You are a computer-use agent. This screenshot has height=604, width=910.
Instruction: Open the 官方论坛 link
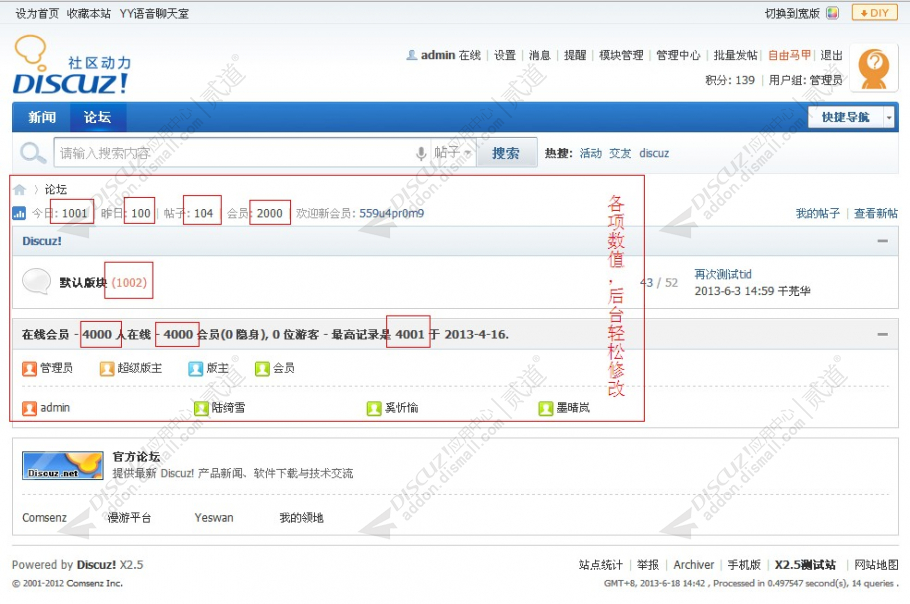[x=136, y=457]
